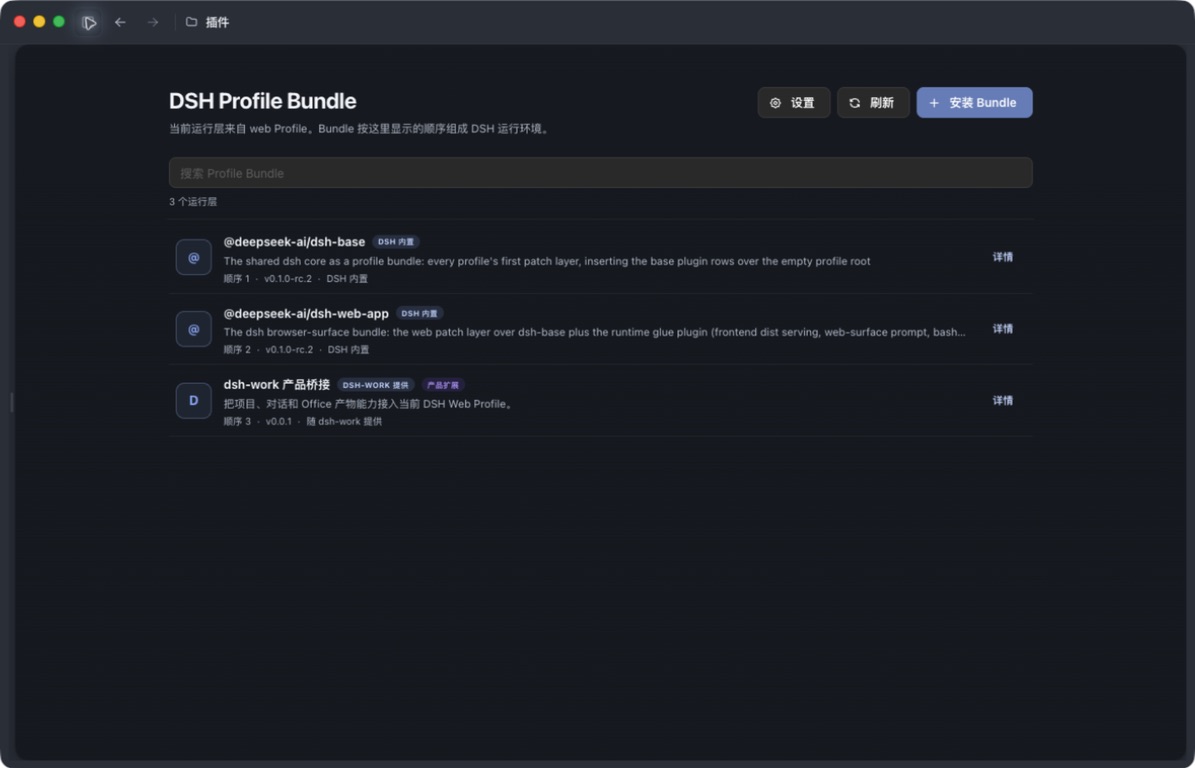Click v0.0.1 version text
Screen dimensions: 1195x768
tap(278, 421)
